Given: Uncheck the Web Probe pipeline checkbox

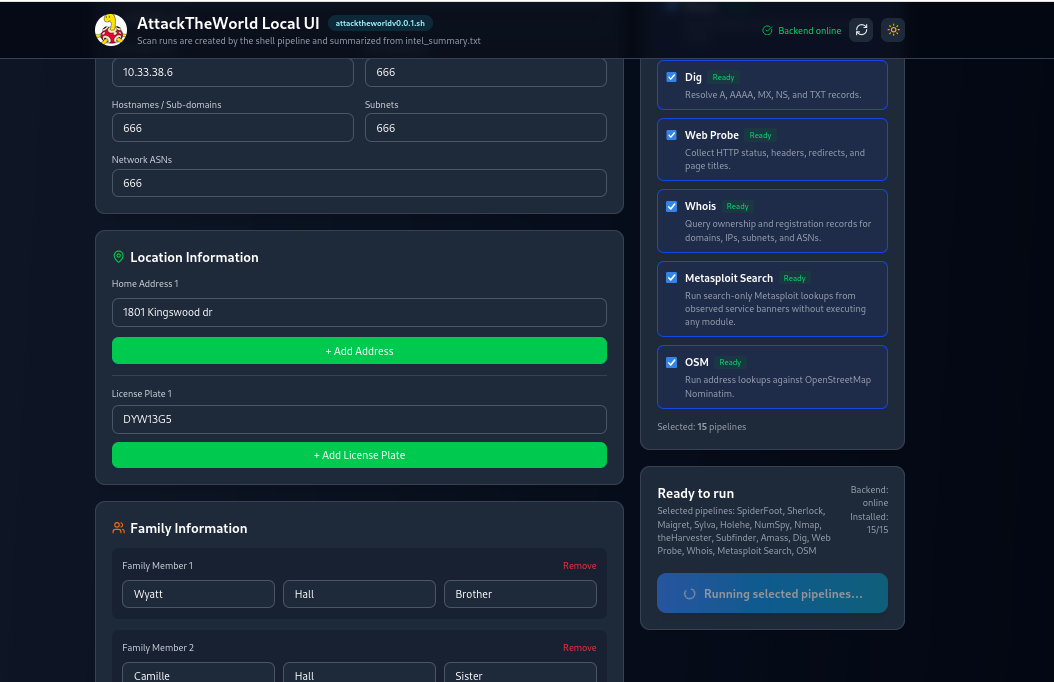Looking at the screenshot, I should [671, 135].
